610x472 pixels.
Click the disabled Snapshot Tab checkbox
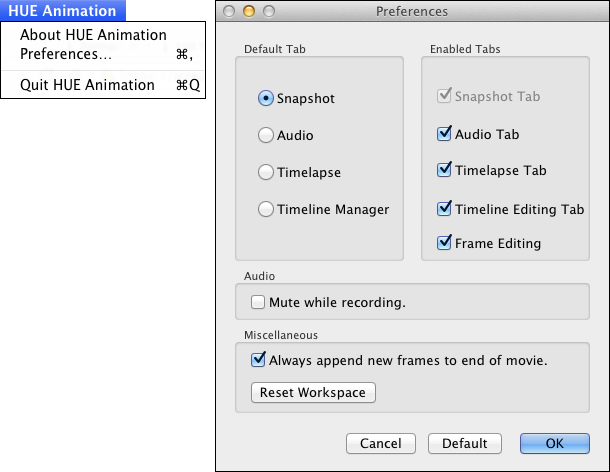(x=444, y=96)
